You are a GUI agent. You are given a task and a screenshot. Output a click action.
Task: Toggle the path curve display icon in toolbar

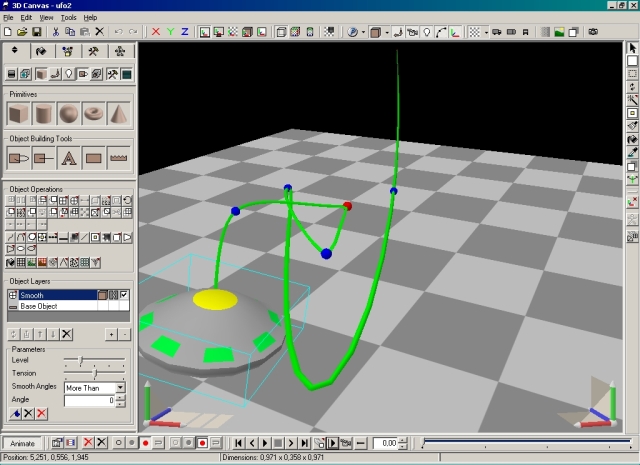coord(441,32)
